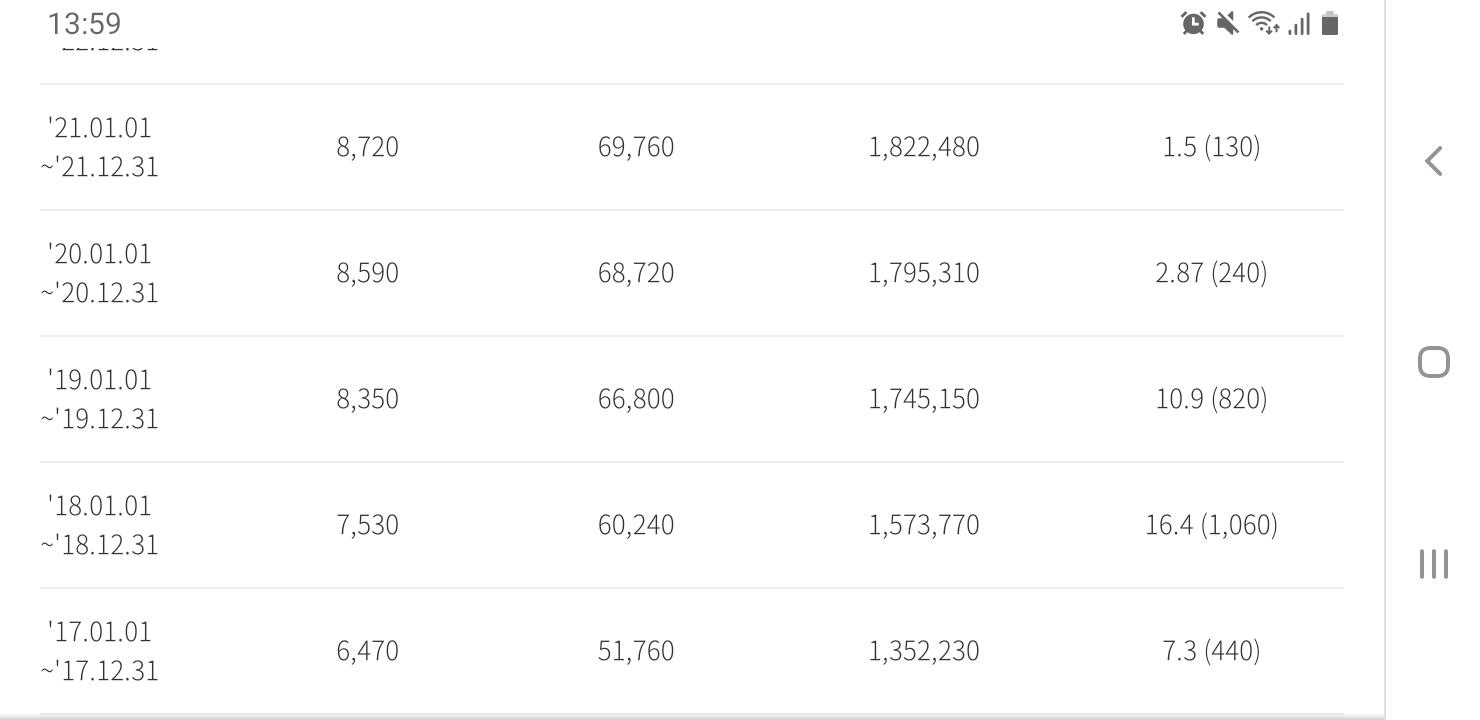
Task: Tap the cellular signal bars icon
Action: click(x=1299, y=24)
